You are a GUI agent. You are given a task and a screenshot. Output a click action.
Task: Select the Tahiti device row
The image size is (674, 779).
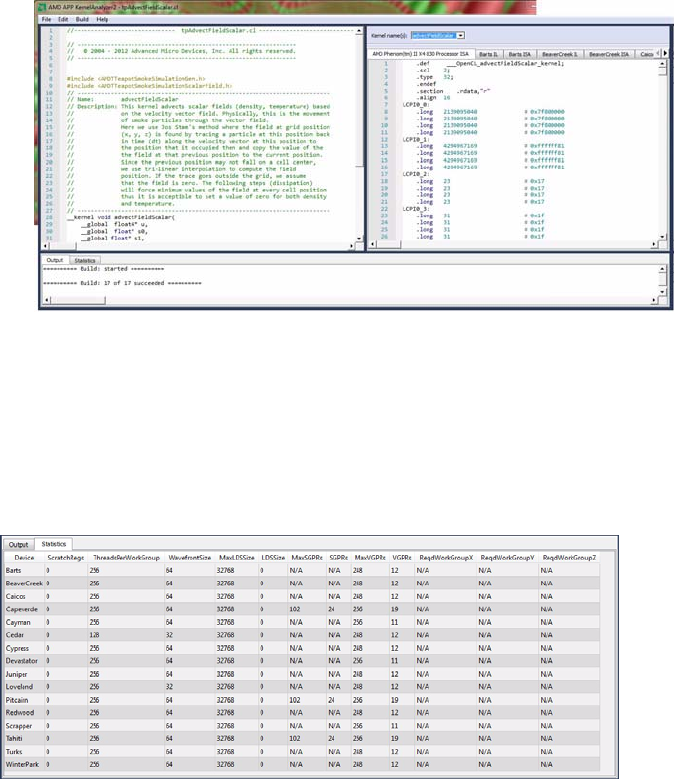pos(301,738)
